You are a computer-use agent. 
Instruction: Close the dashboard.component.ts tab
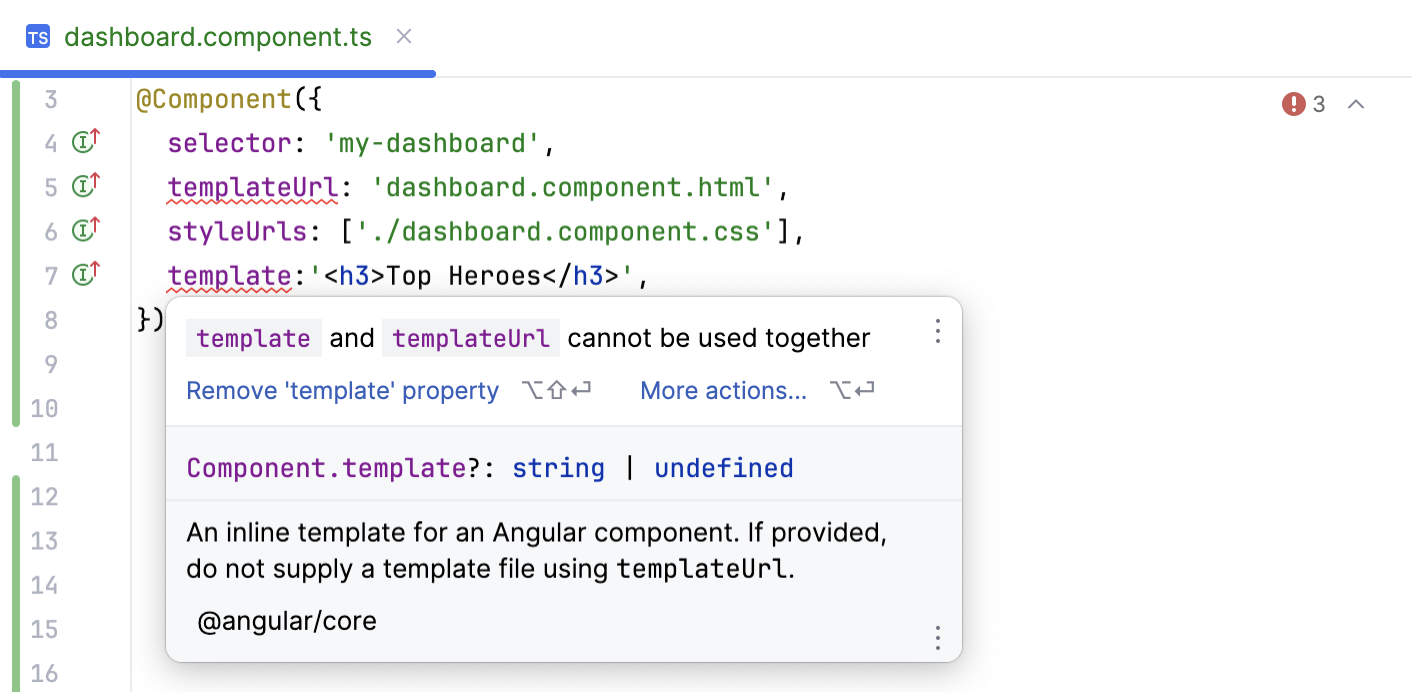pyautogui.click(x=403, y=36)
